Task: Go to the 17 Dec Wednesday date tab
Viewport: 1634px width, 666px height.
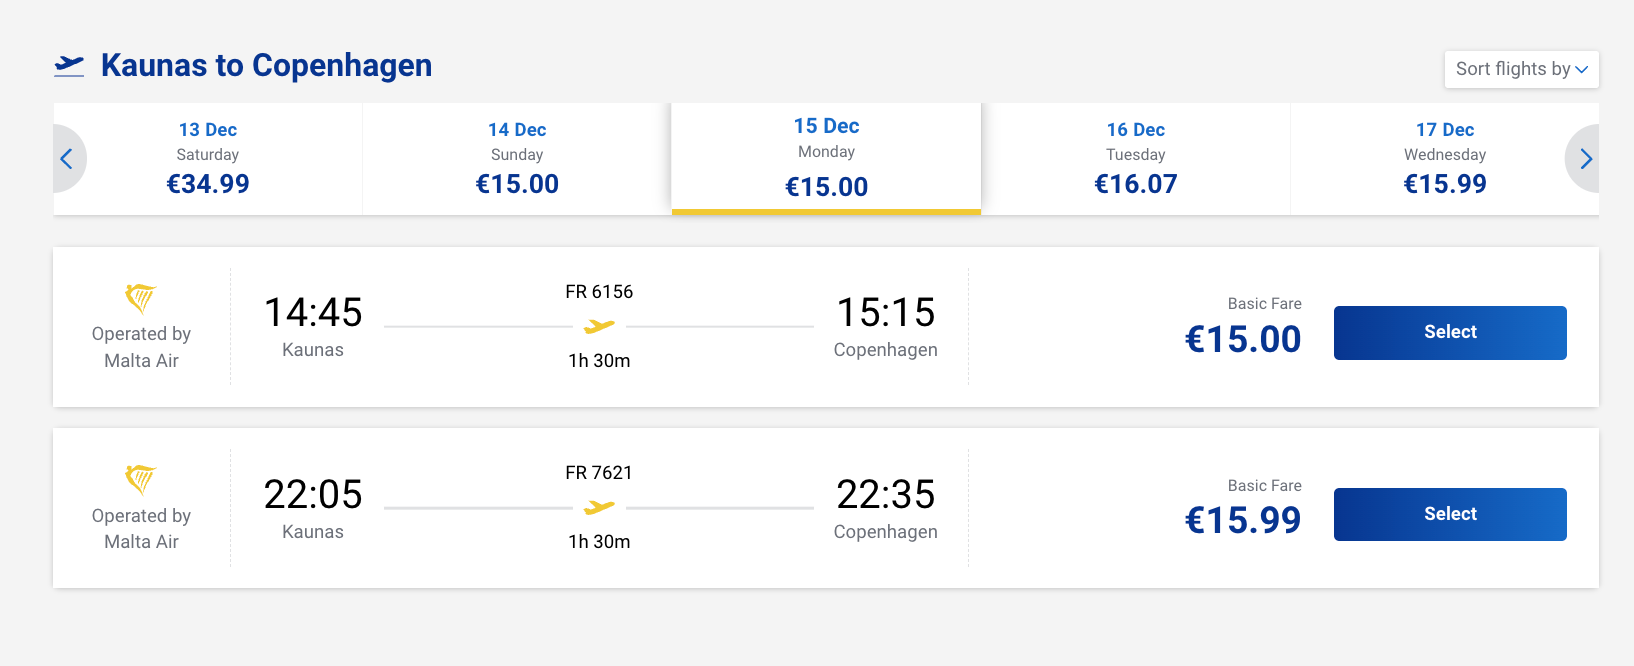Action: (x=1444, y=158)
